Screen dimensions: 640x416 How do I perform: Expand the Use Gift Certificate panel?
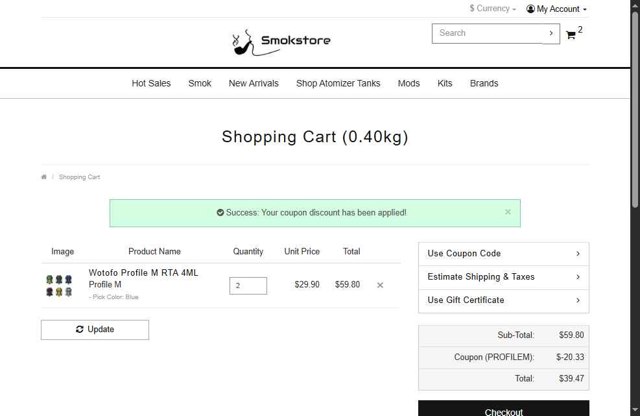[x=503, y=300]
